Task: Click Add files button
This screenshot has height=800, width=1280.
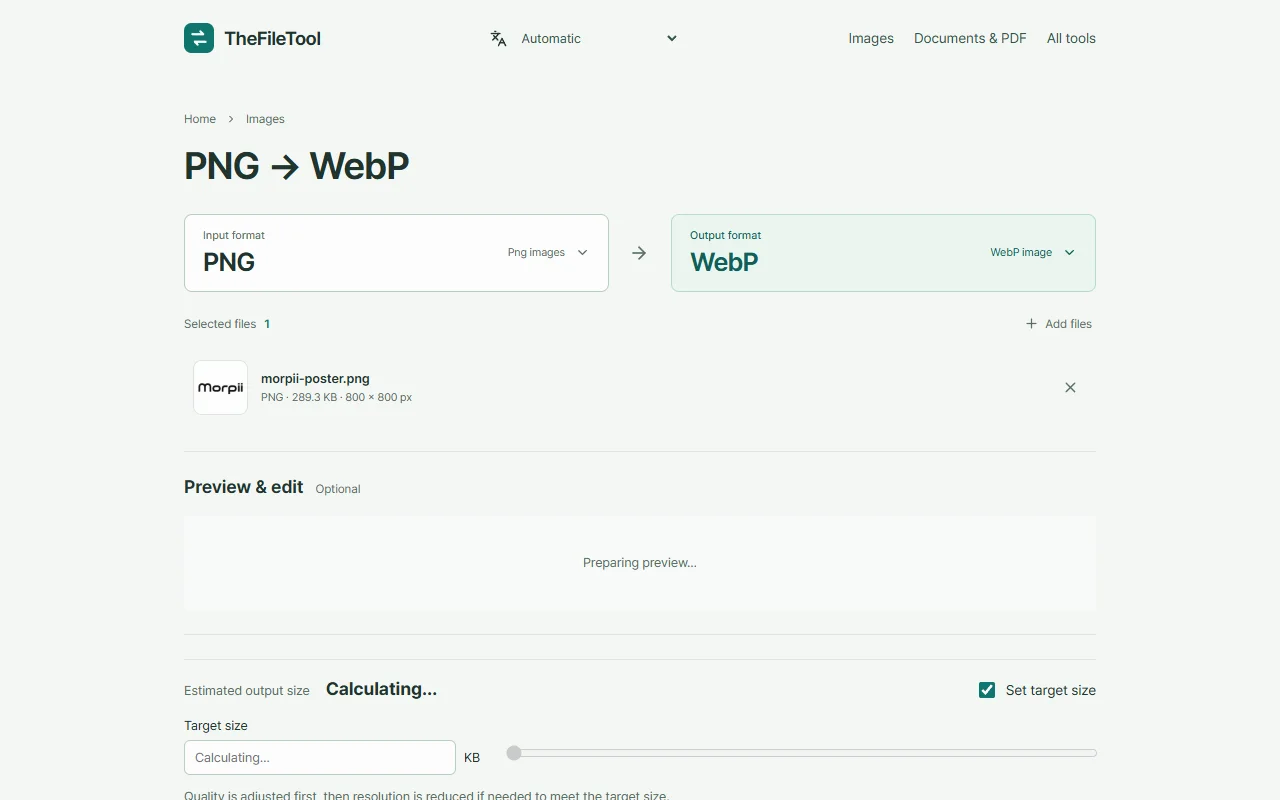Action: point(1059,324)
